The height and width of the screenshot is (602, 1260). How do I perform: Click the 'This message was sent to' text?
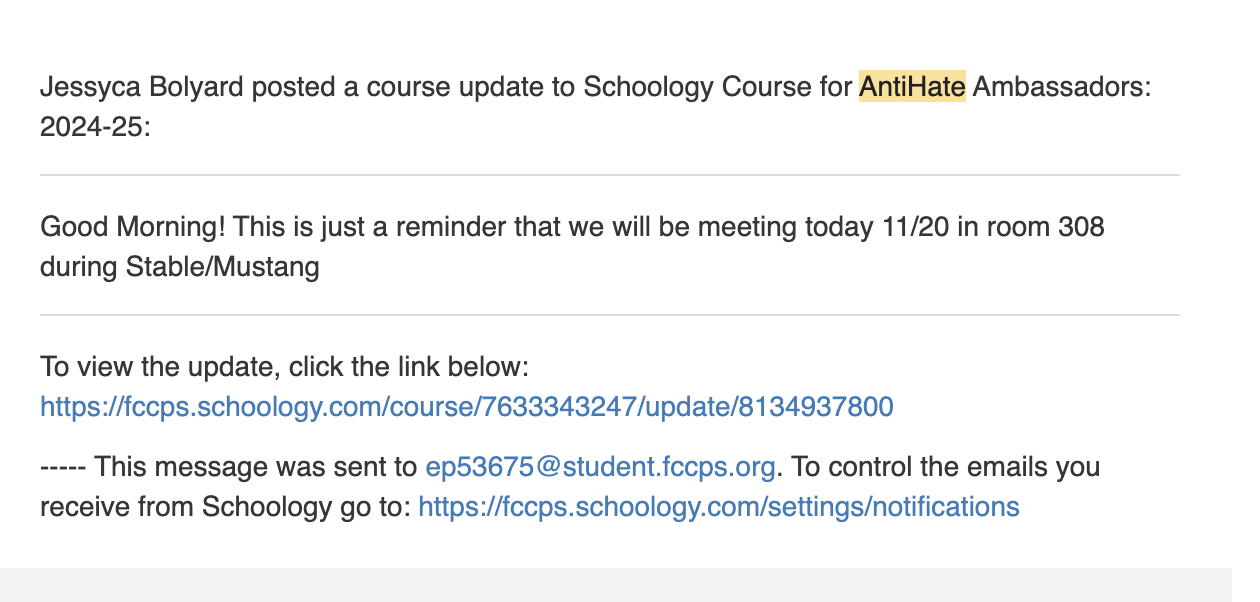pos(256,467)
